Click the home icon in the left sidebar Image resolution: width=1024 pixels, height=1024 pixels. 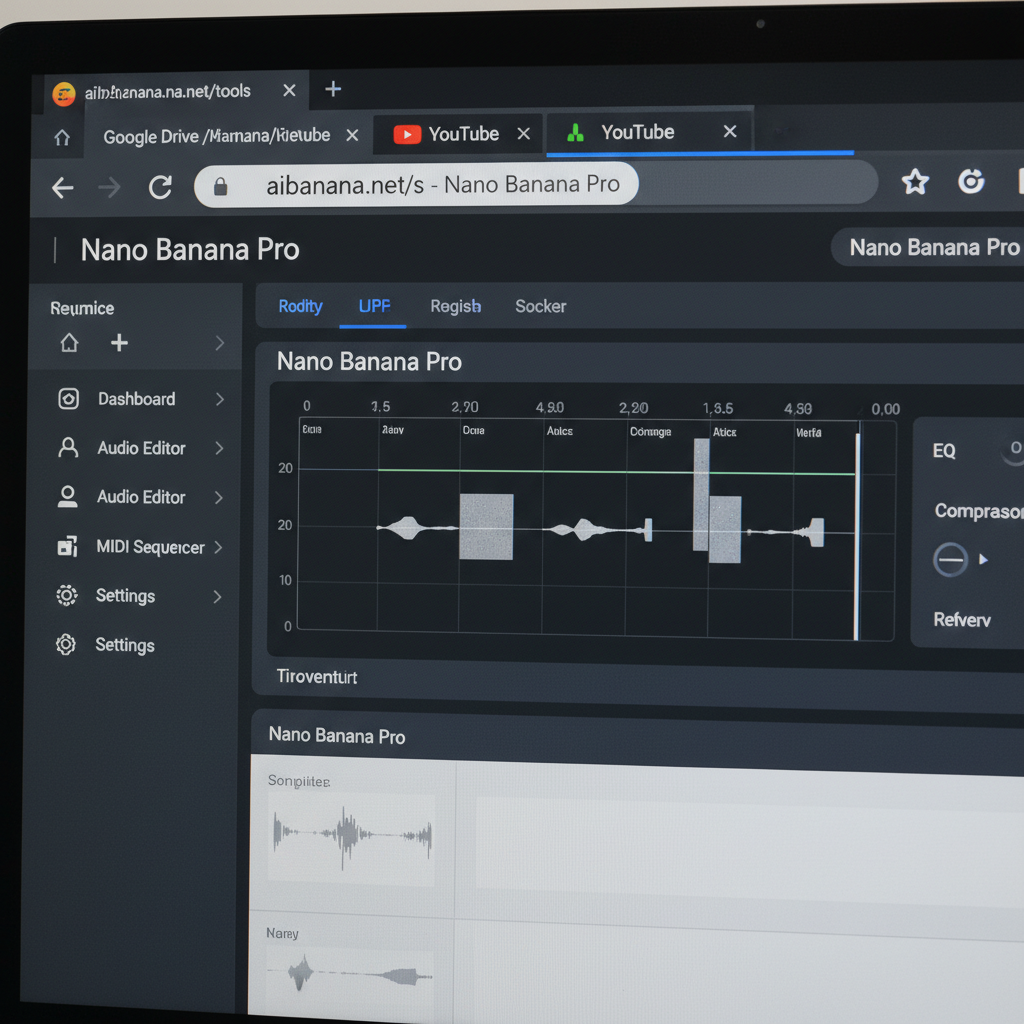point(69,343)
